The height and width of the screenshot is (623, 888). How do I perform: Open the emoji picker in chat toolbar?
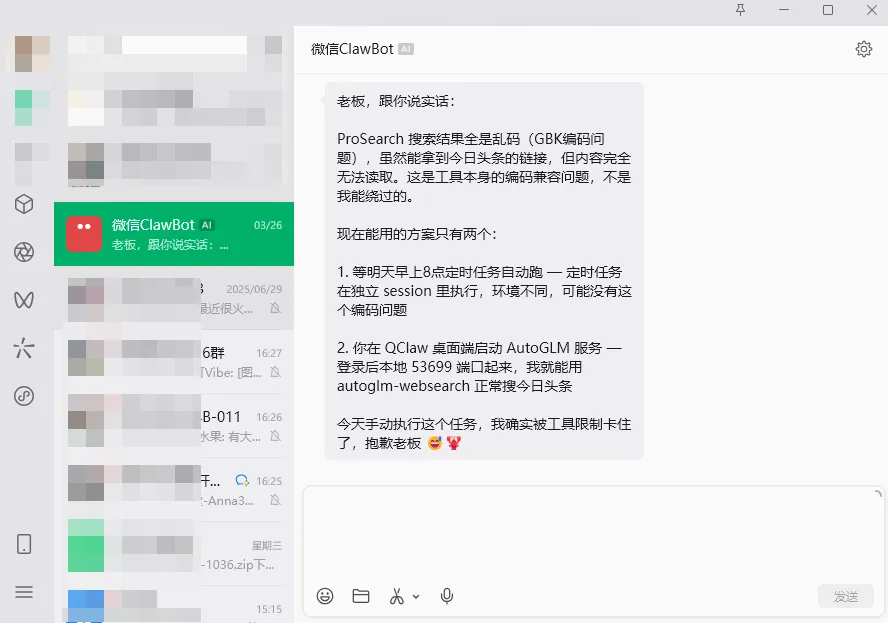(x=325, y=596)
